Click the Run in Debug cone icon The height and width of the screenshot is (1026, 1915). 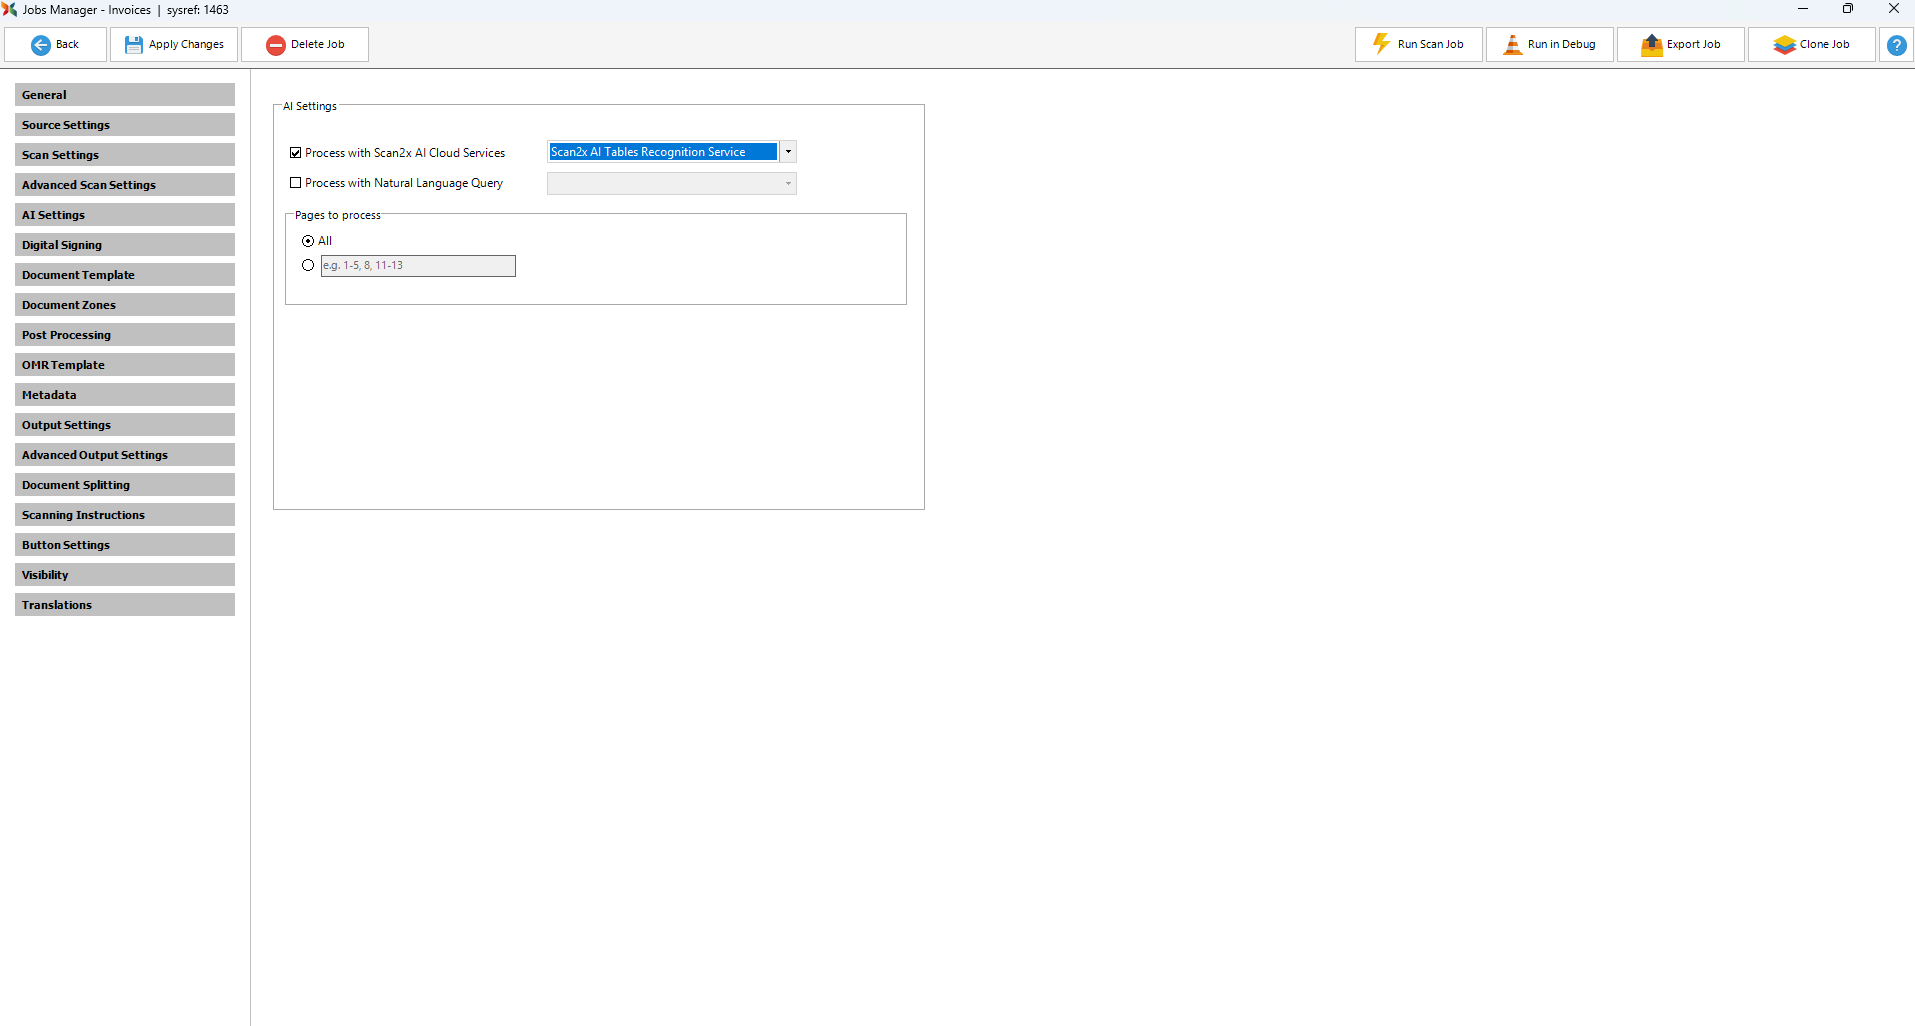[1513, 45]
